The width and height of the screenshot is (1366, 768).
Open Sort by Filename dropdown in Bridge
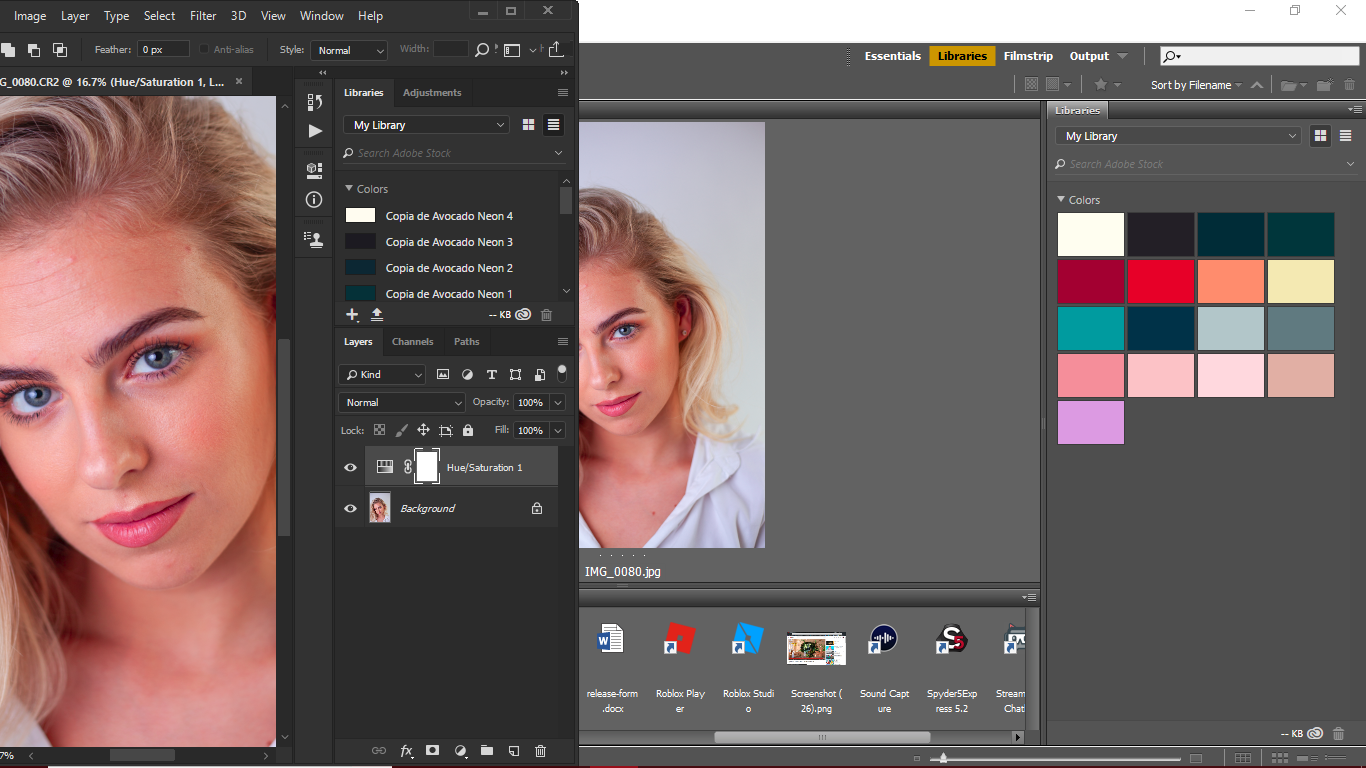(1196, 85)
